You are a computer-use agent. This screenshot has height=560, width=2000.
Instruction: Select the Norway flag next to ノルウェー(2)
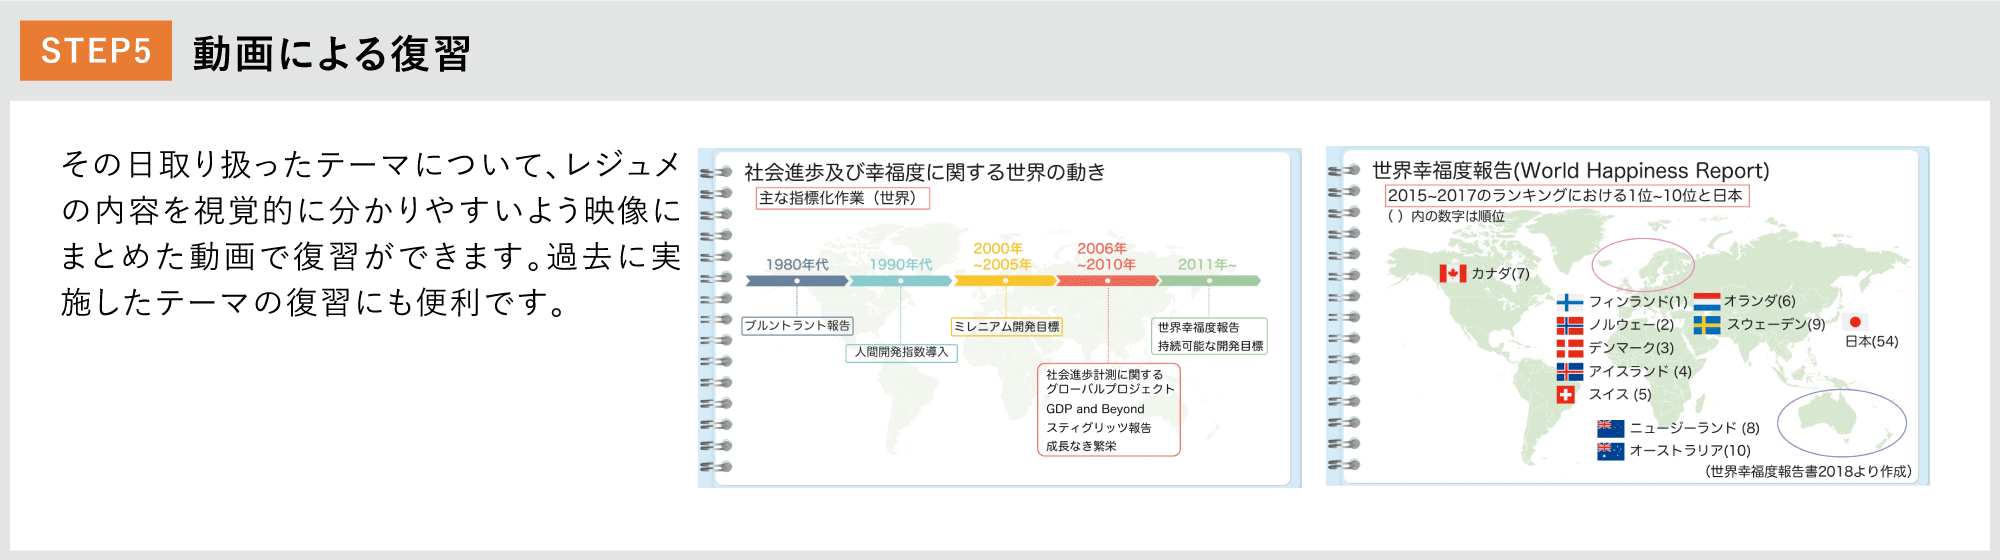click(1569, 325)
